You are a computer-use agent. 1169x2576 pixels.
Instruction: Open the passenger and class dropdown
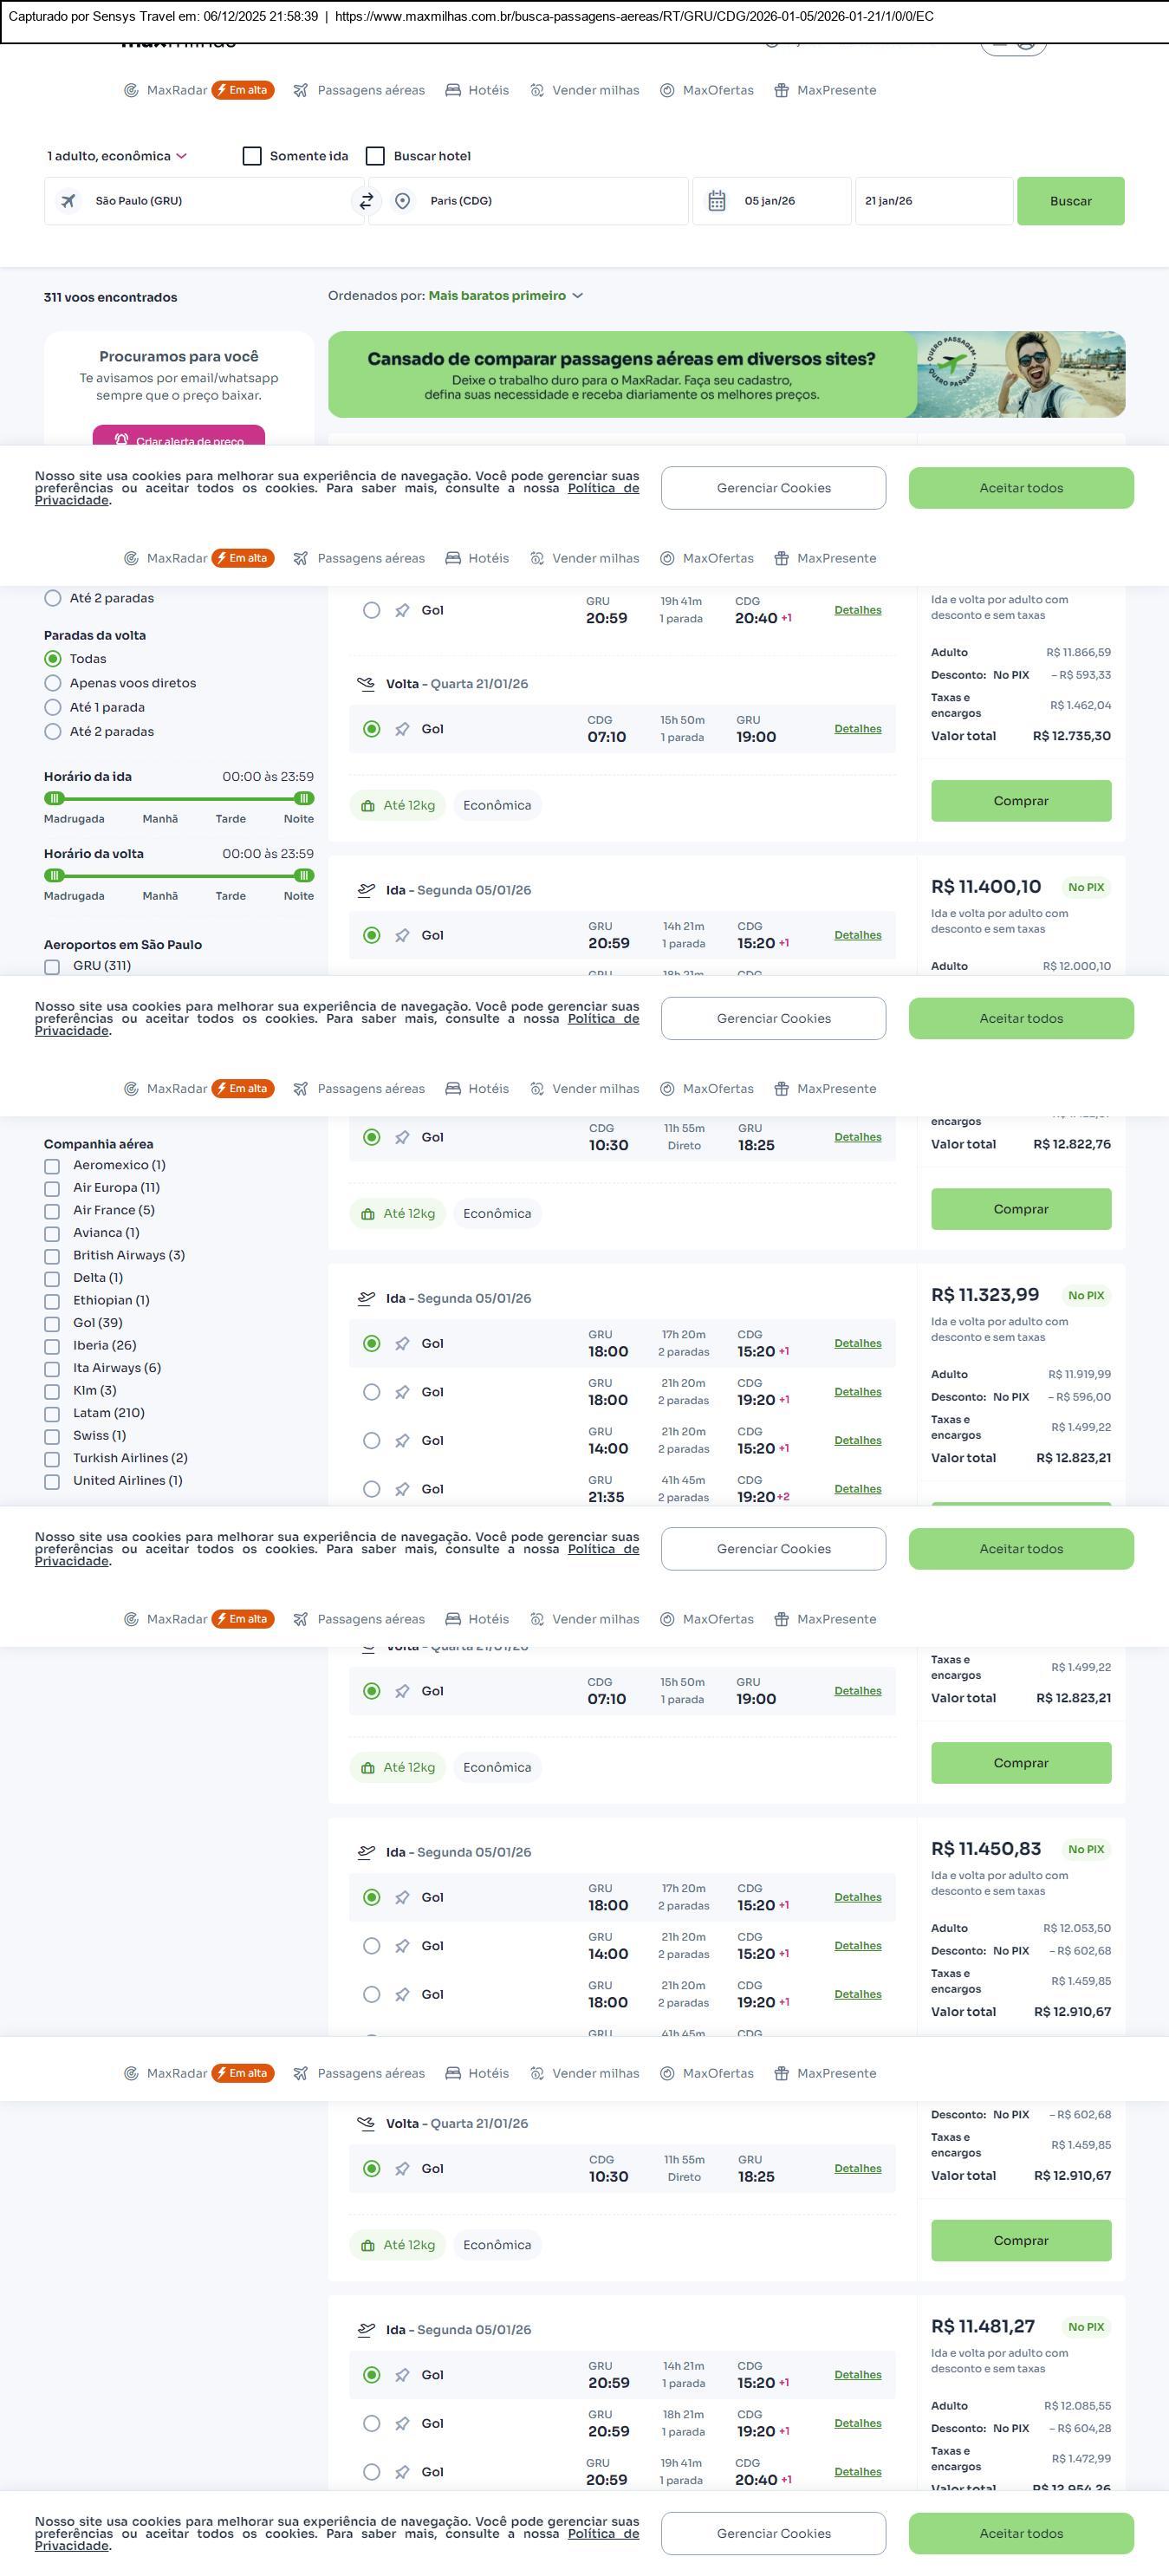coord(116,156)
